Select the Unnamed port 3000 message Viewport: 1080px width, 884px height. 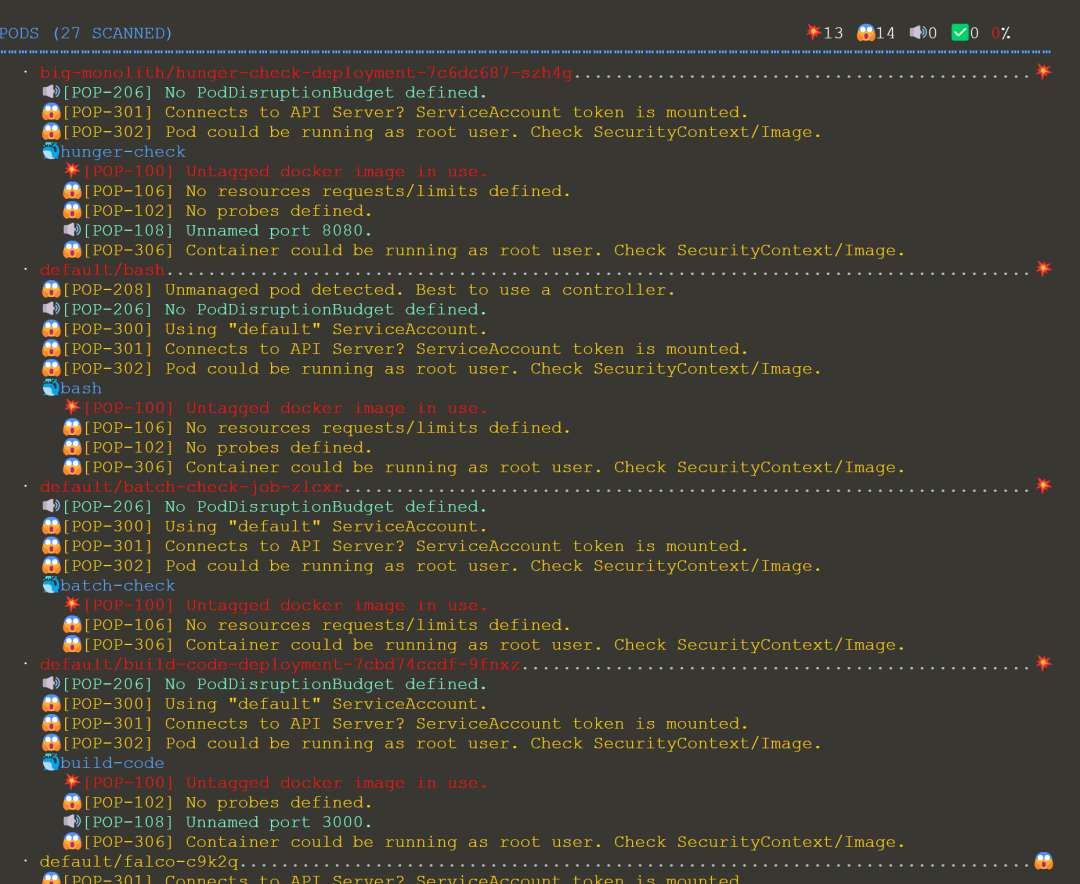pyautogui.click(x=279, y=822)
